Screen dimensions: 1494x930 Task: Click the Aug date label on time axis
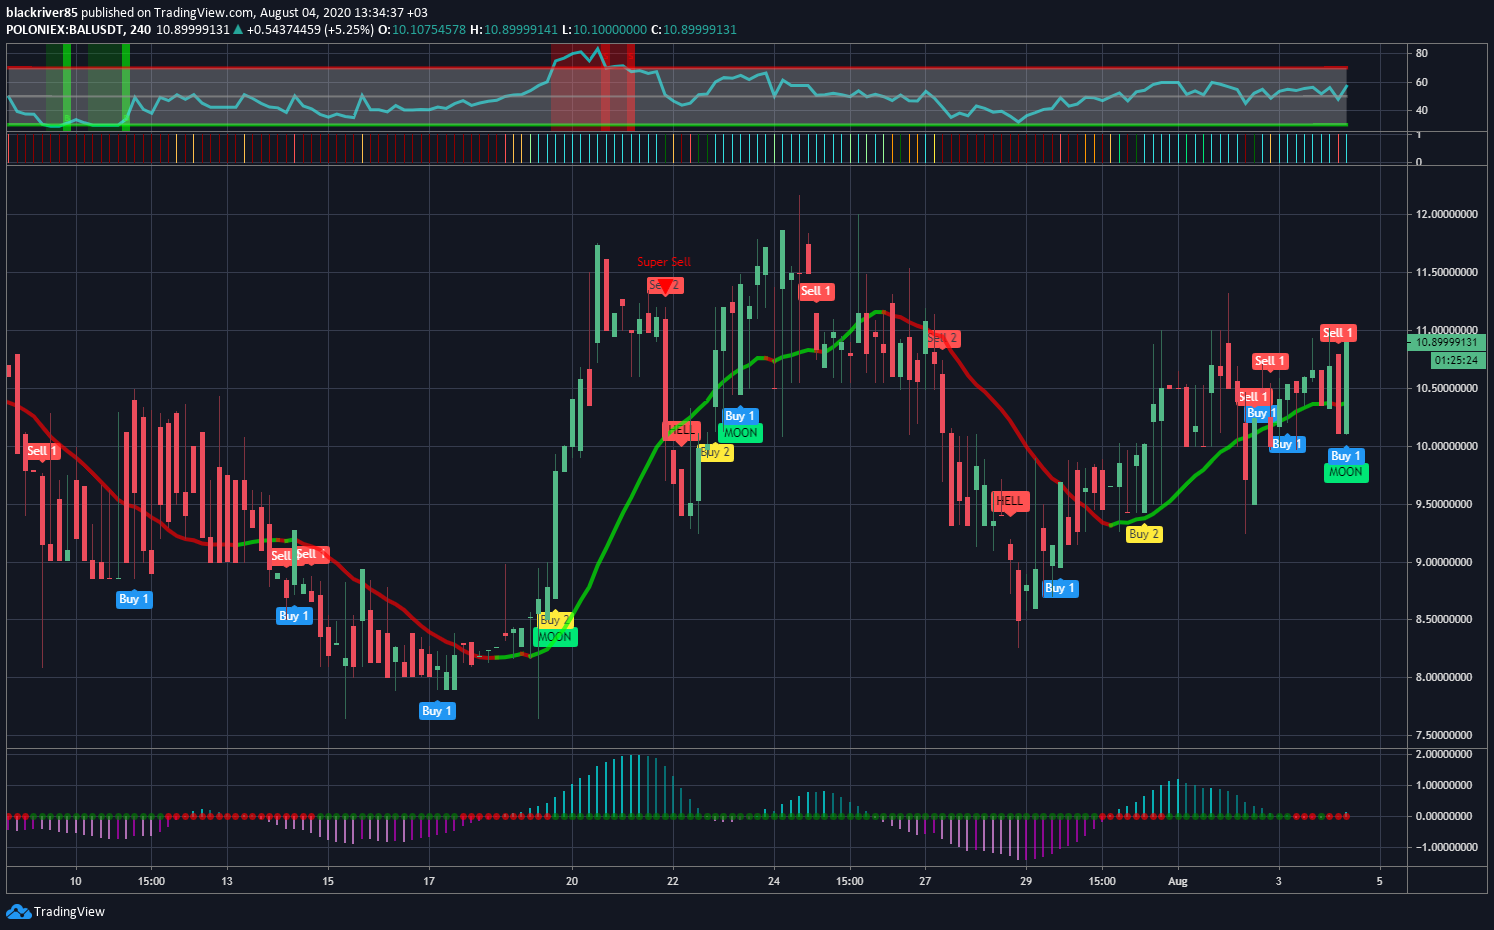tap(1178, 881)
